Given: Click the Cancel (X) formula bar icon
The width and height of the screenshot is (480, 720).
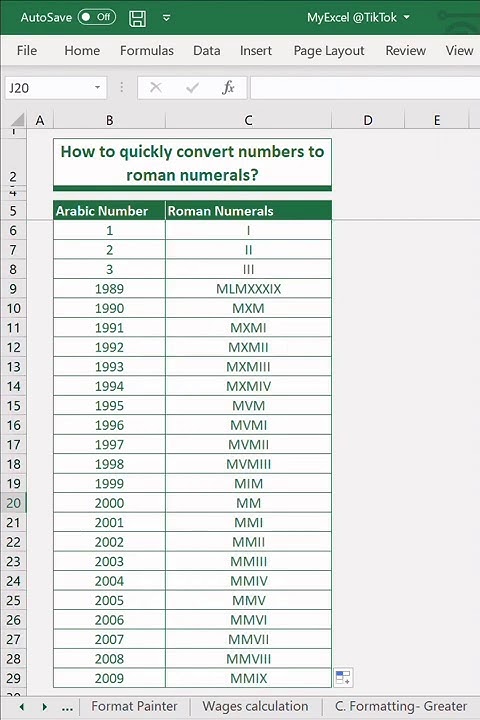Looking at the screenshot, I should 156,87.
